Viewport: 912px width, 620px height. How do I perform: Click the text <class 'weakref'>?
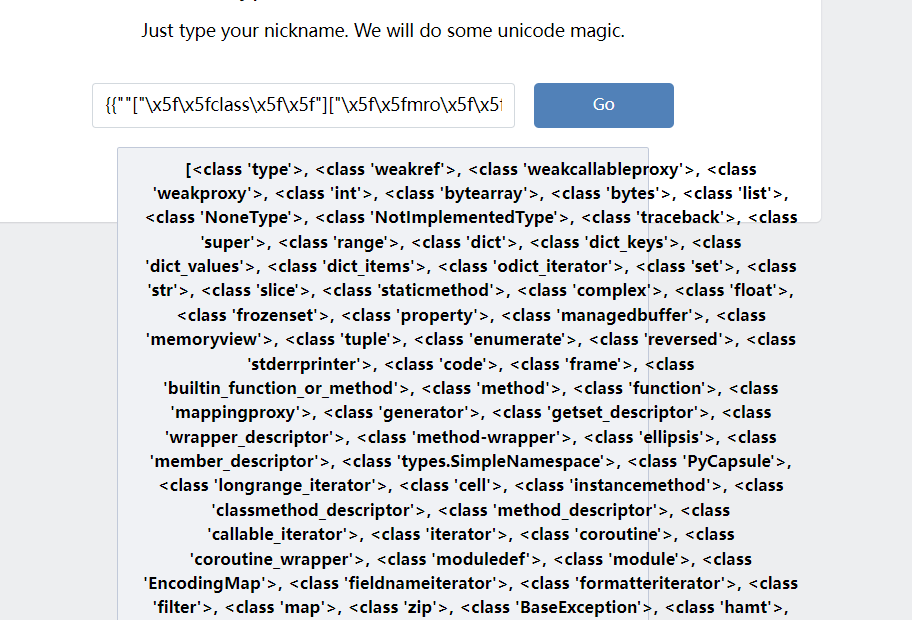pyautogui.click(x=386, y=169)
